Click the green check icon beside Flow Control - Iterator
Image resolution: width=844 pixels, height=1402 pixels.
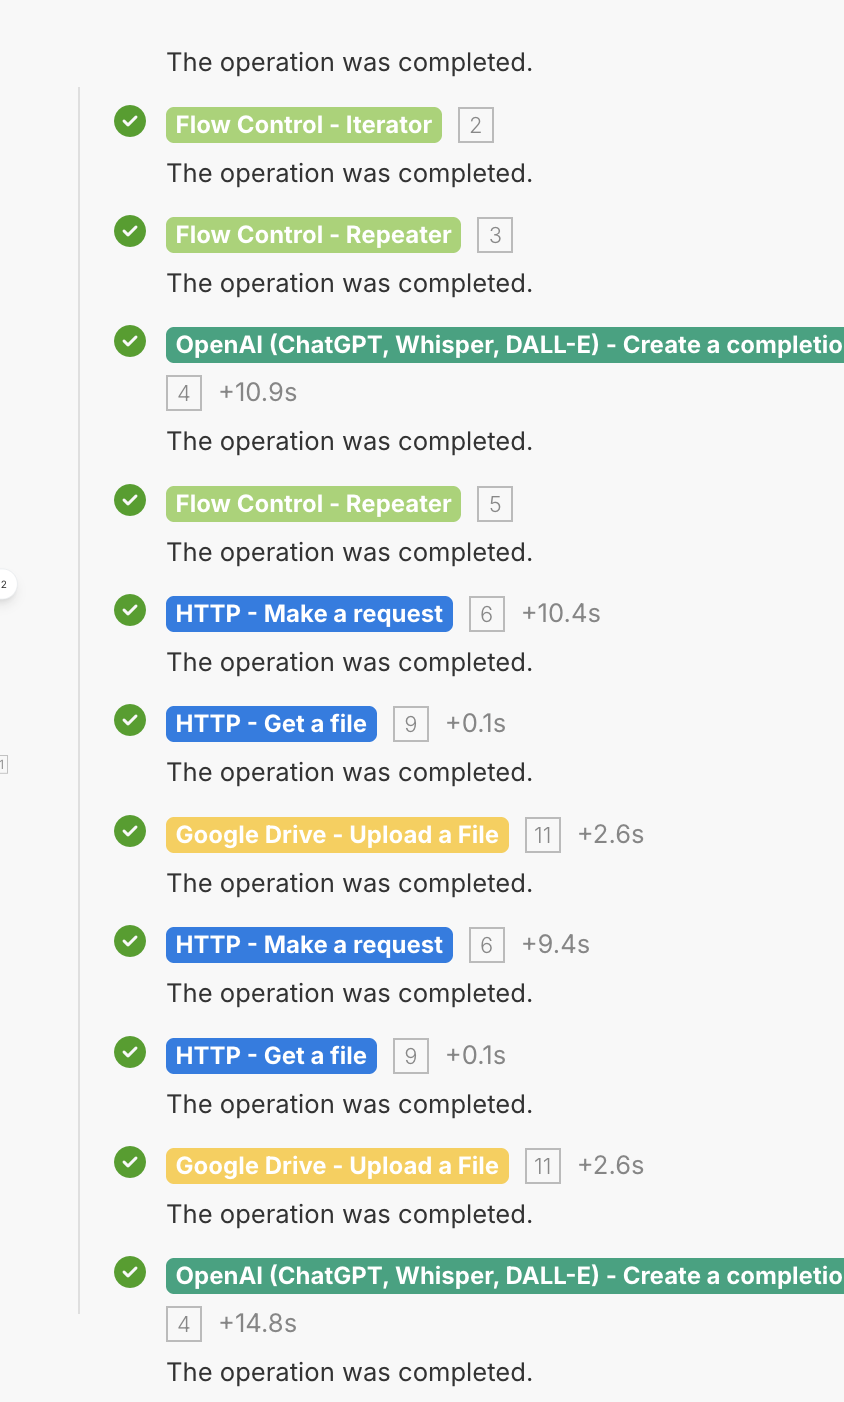coord(130,122)
